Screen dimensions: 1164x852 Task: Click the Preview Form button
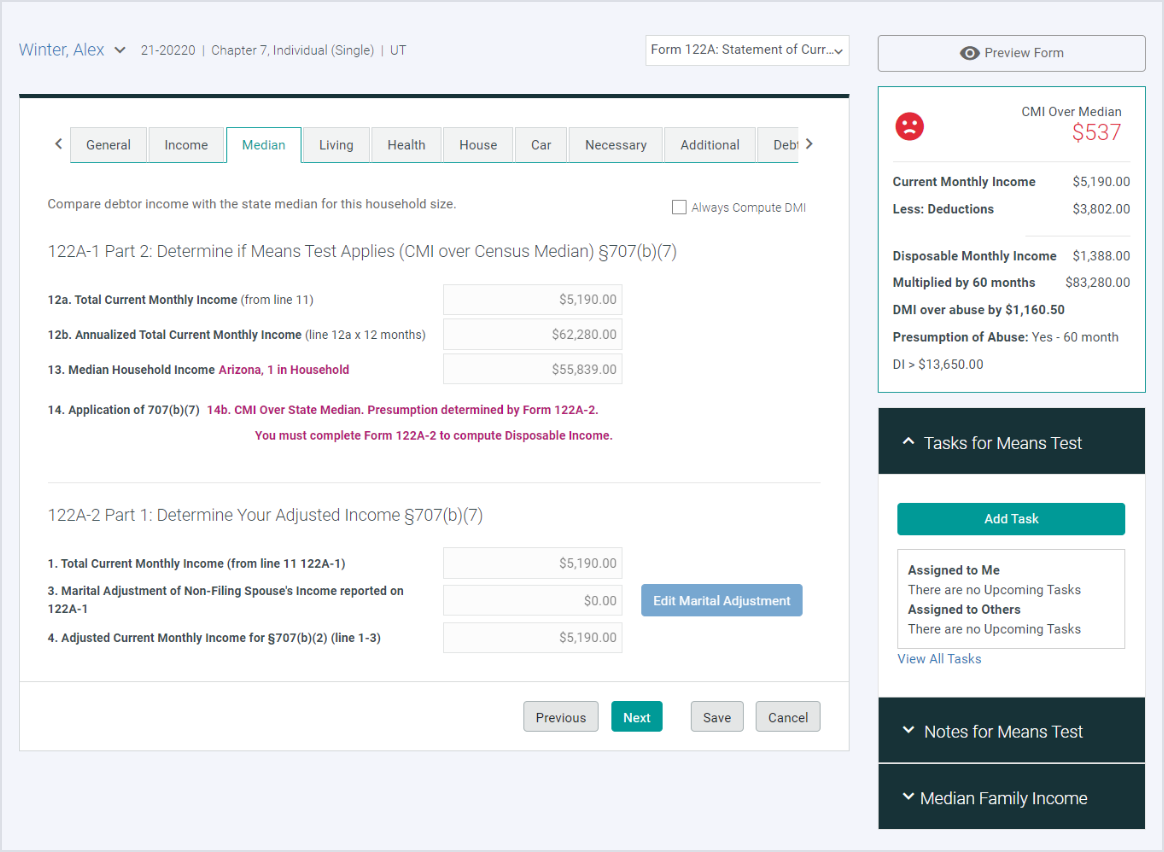tap(1011, 53)
